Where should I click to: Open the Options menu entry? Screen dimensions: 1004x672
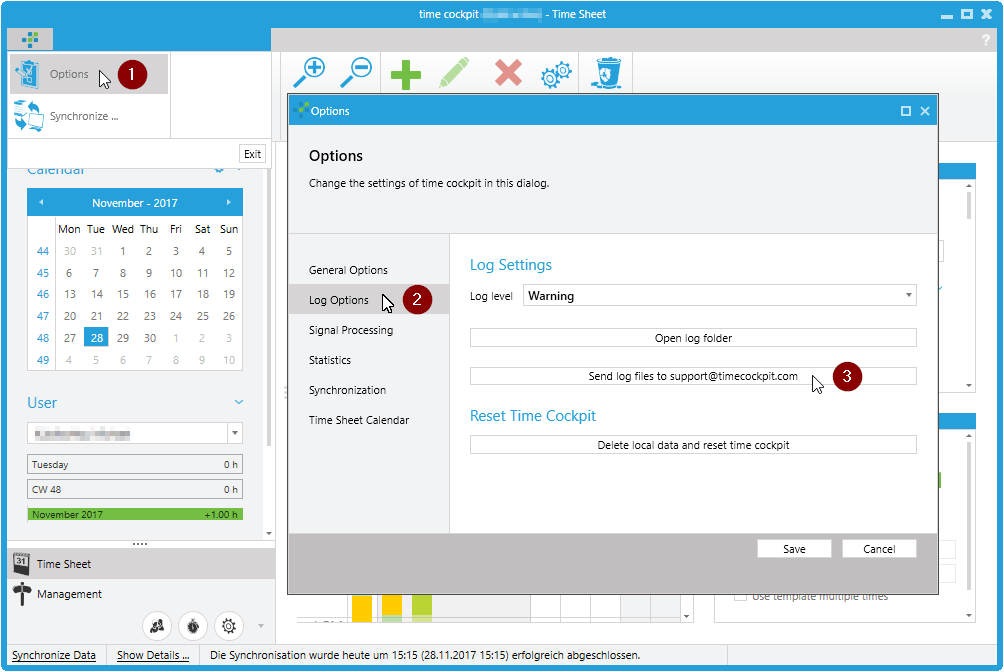point(88,74)
